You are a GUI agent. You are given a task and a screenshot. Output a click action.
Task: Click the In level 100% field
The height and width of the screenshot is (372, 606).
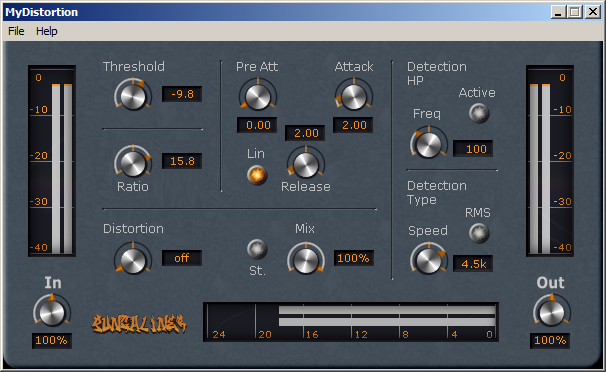(51, 340)
